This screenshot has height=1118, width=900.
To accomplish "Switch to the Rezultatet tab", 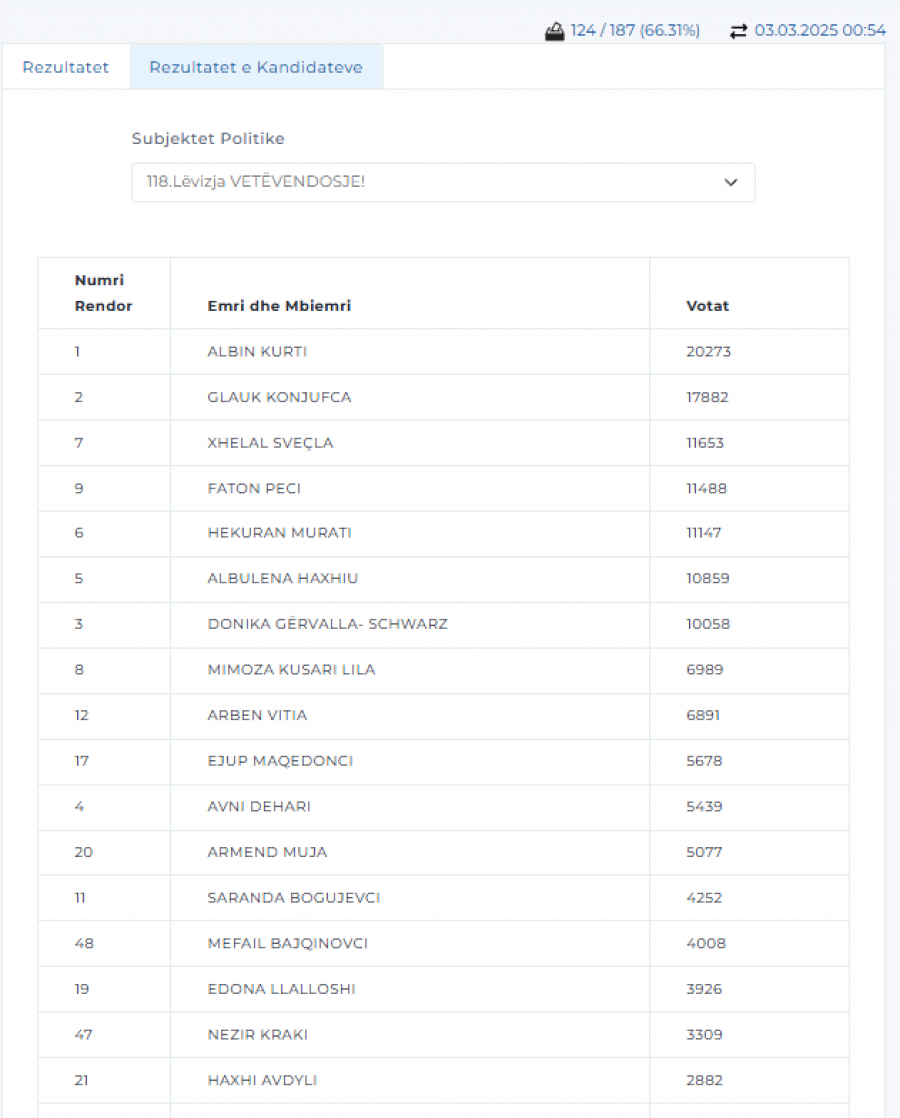I will tap(66, 67).
